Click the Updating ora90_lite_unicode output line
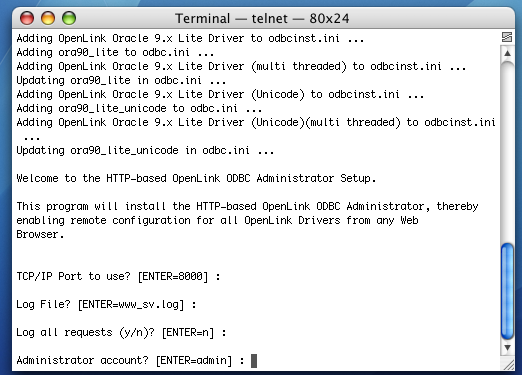 [145, 151]
